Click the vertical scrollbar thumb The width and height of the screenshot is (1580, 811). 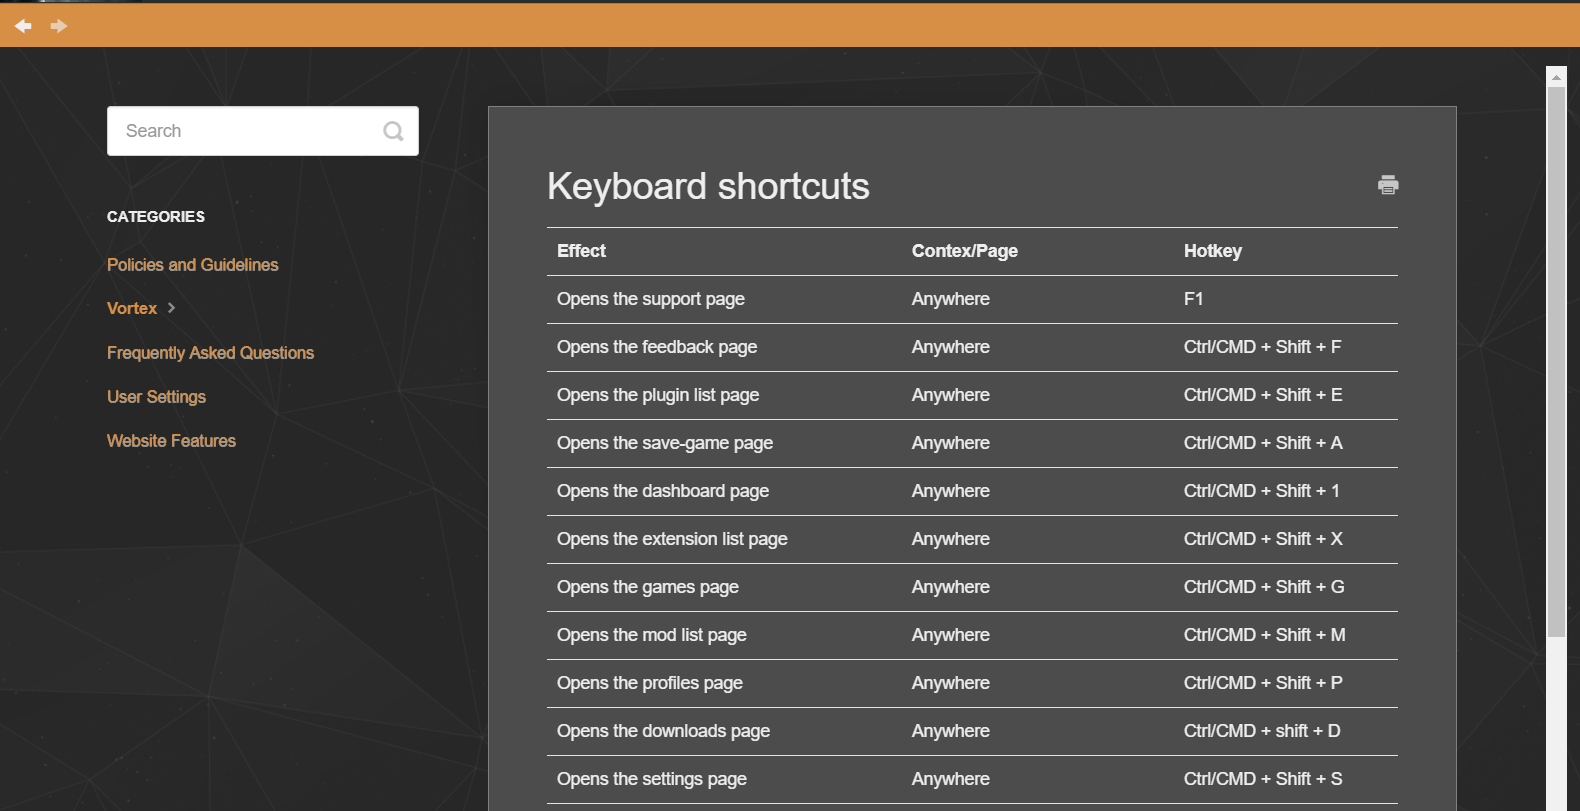[1556, 362]
